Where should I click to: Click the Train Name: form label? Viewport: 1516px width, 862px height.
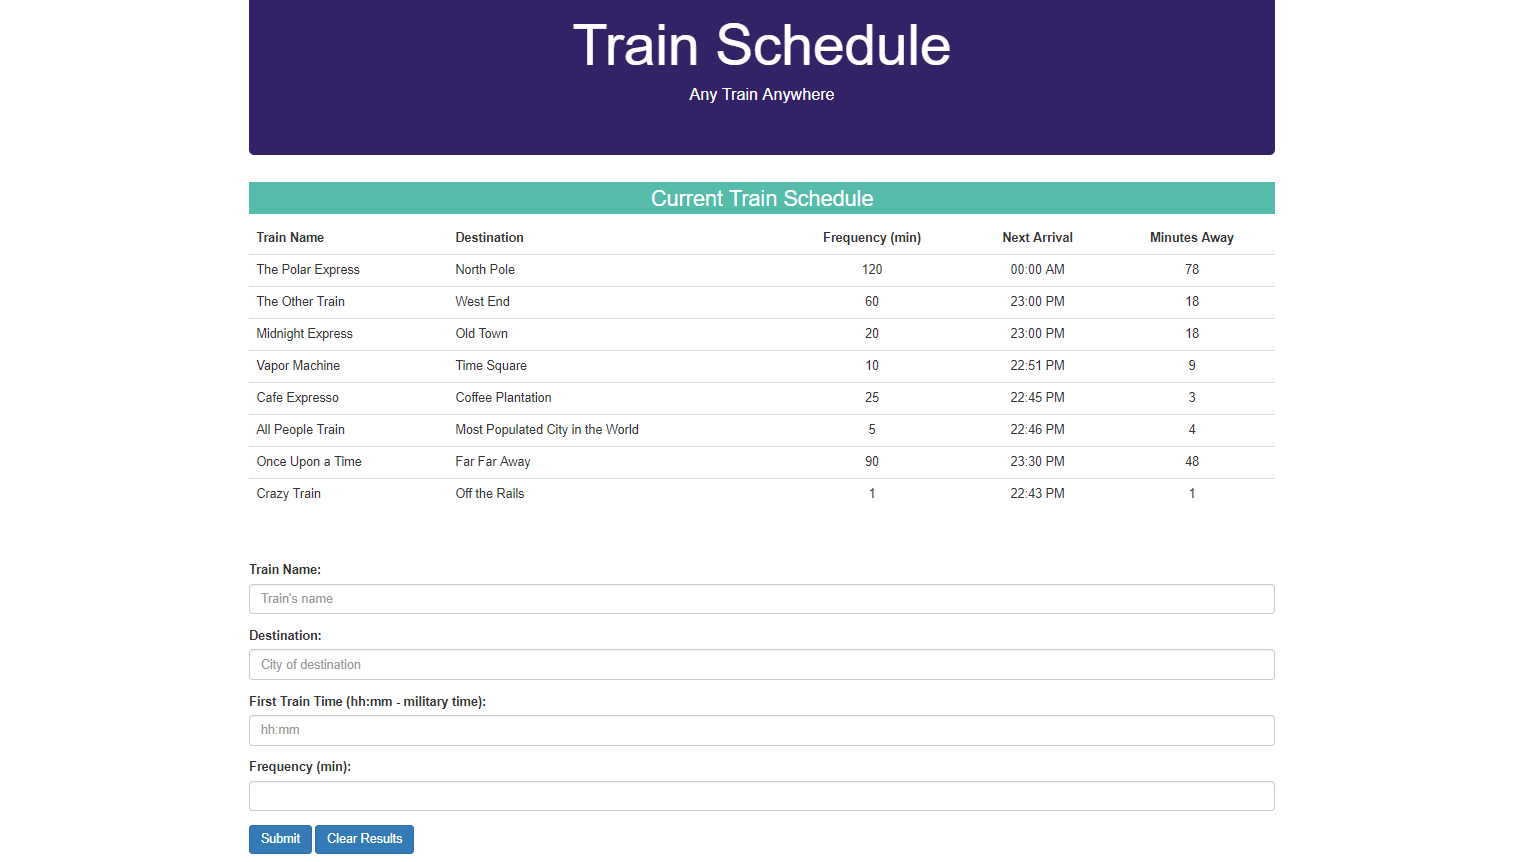(285, 570)
